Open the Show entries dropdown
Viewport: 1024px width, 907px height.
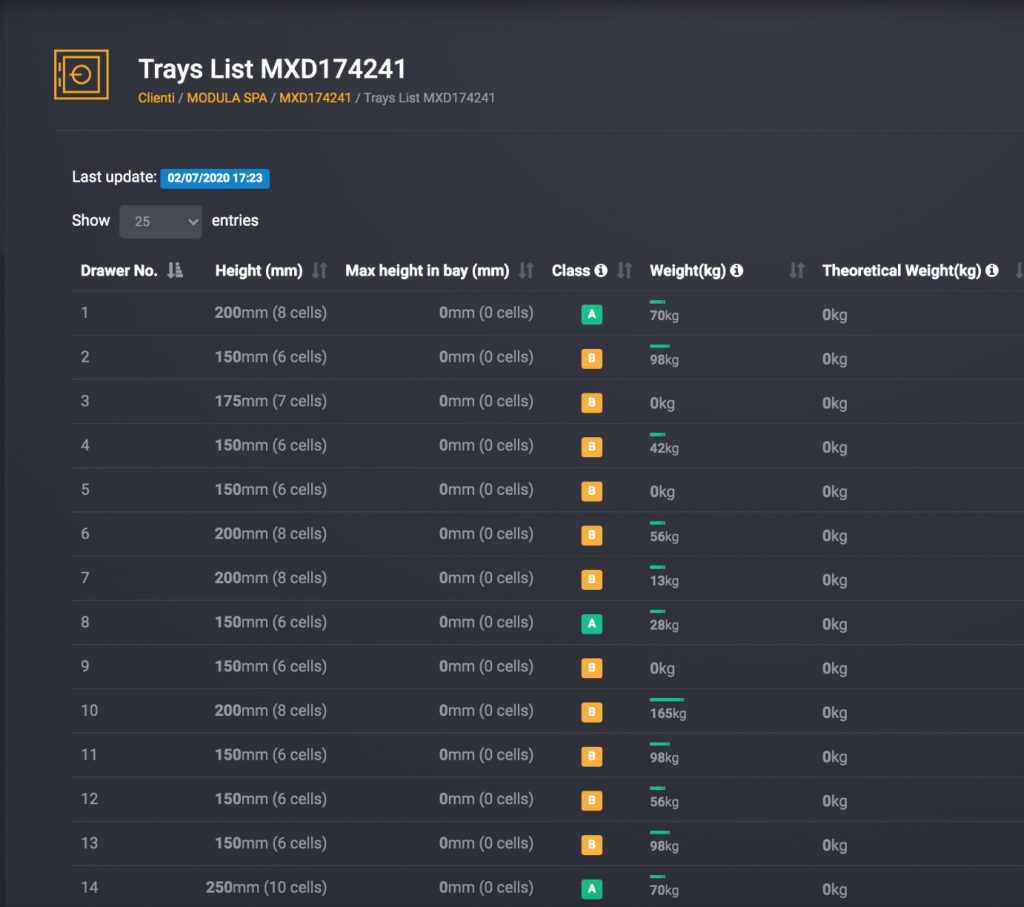point(161,221)
